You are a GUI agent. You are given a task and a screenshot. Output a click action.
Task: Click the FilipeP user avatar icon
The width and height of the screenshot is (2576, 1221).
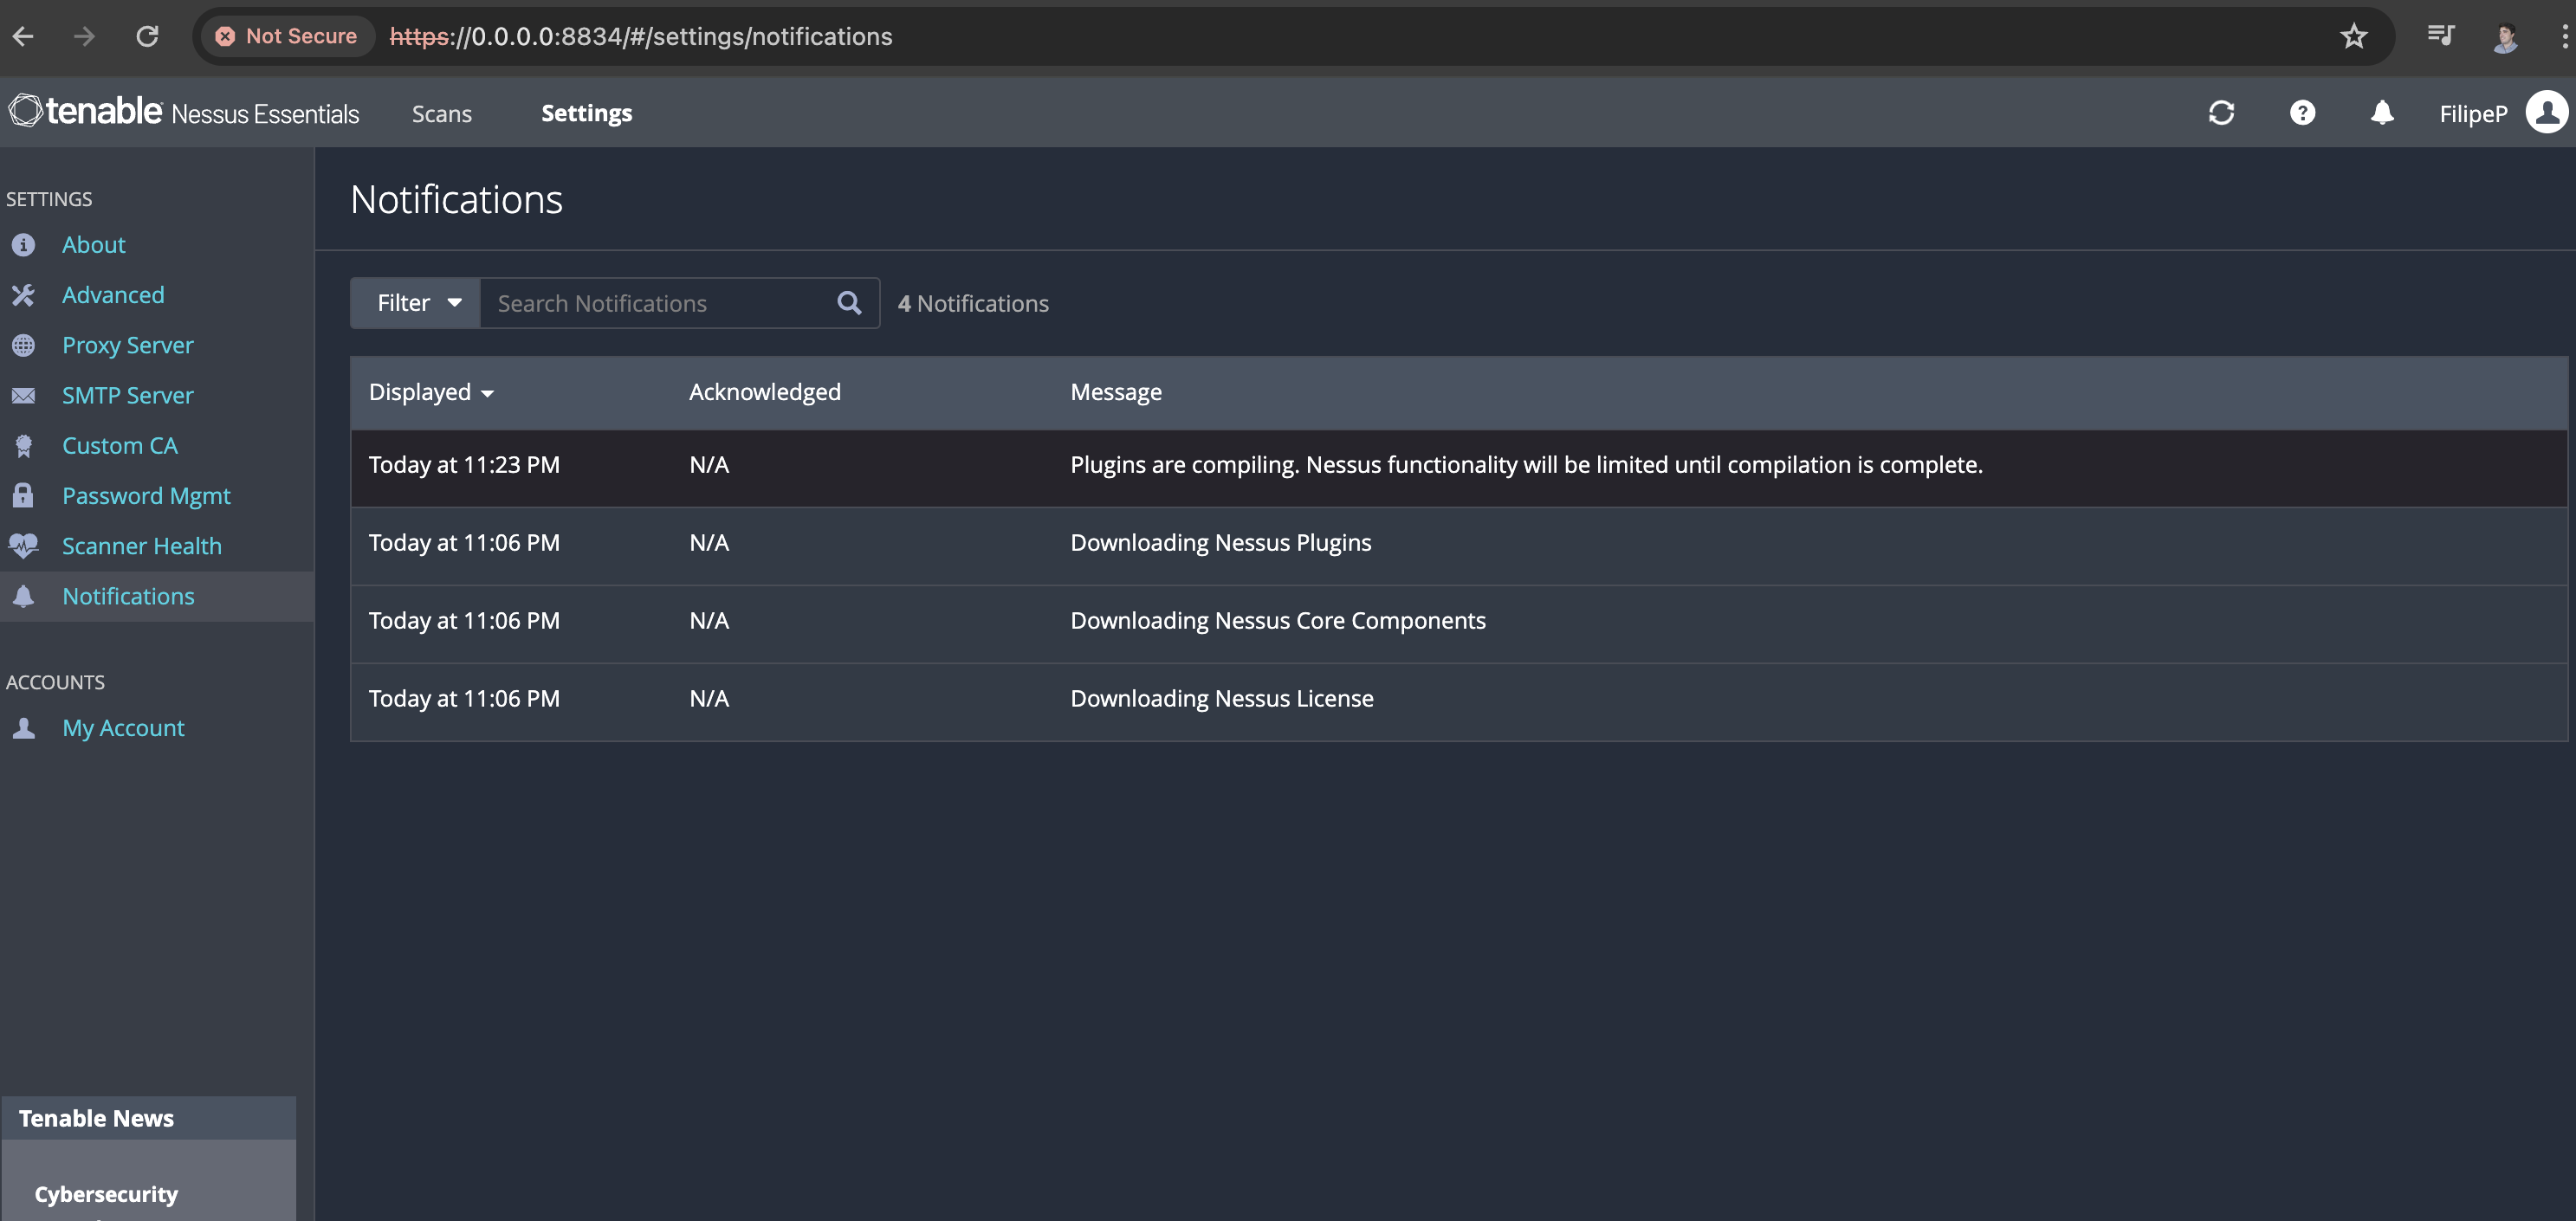click(2546, 113)
